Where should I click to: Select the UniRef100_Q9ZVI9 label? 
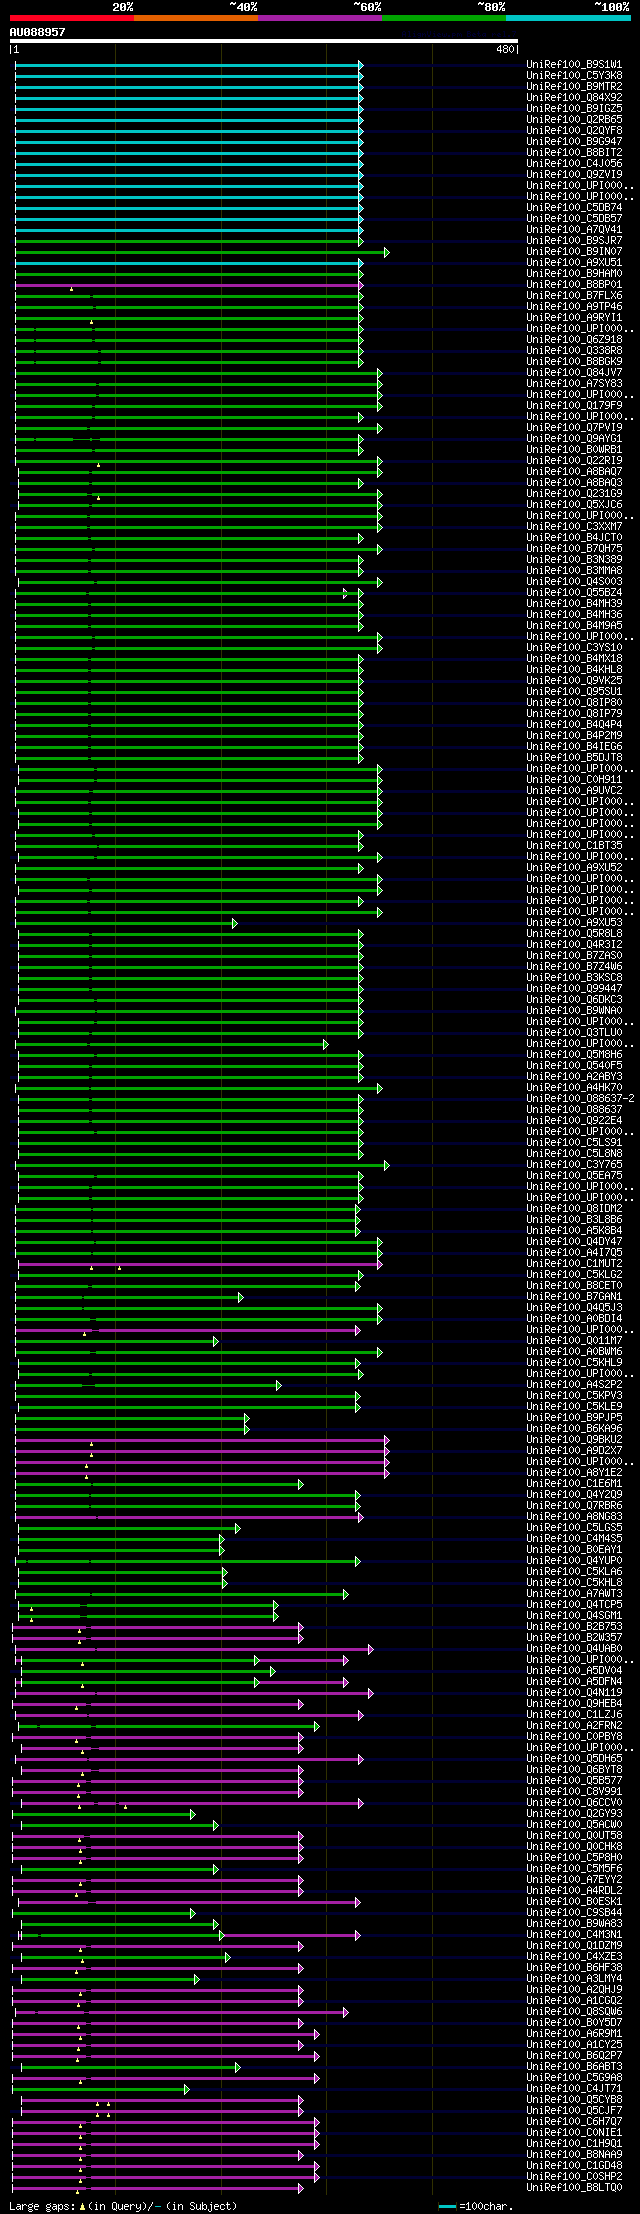pos(574,175)
